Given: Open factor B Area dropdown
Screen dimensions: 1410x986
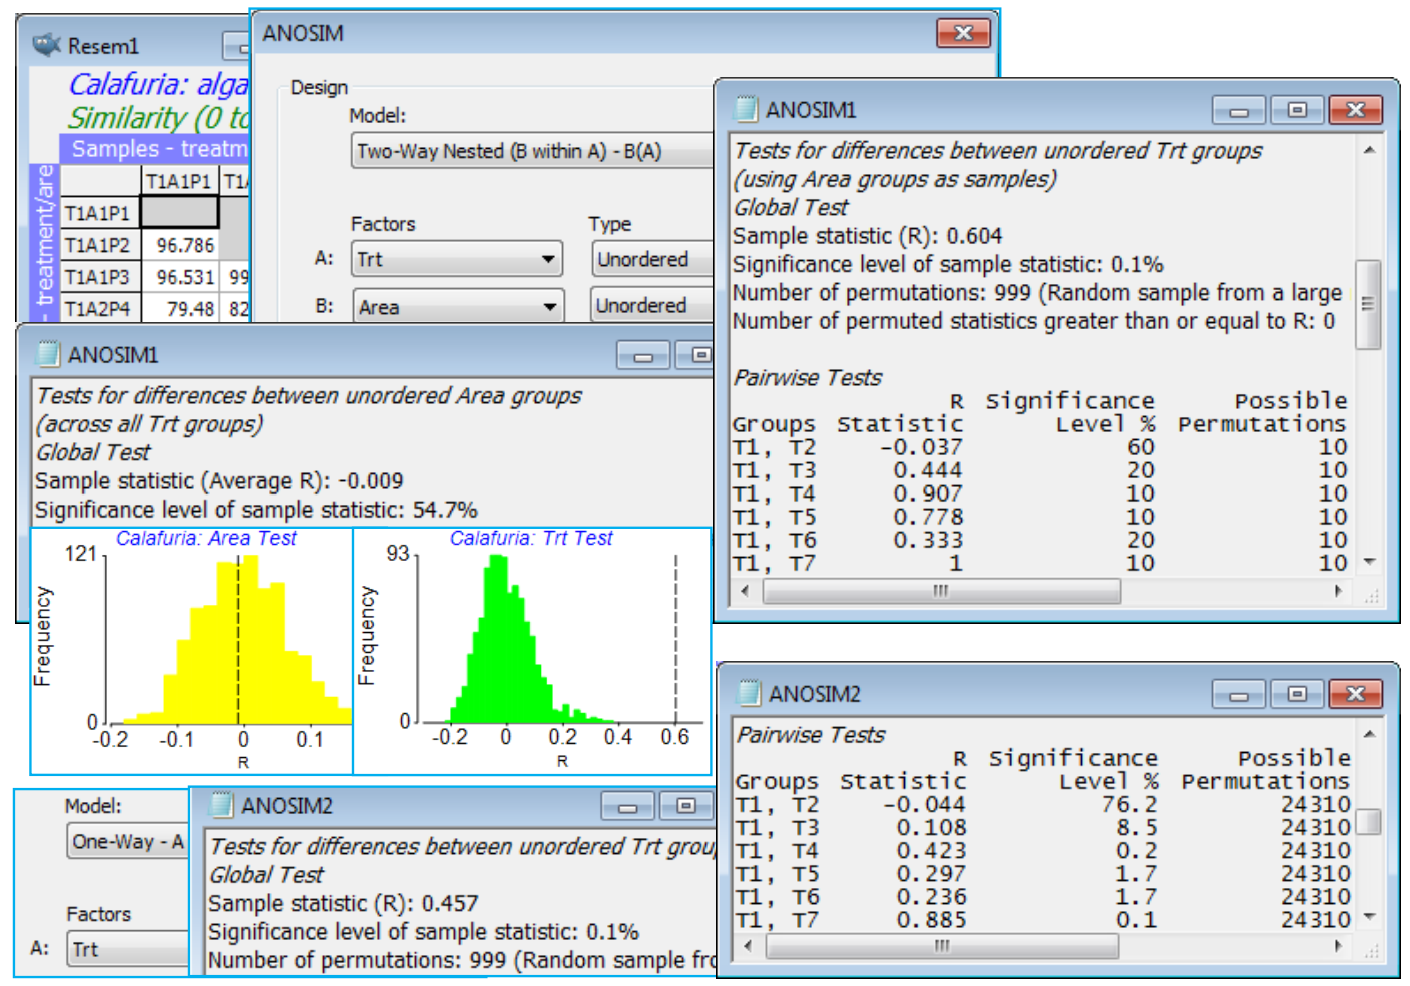Looking at the screenshot, I should tap(457, 306).
